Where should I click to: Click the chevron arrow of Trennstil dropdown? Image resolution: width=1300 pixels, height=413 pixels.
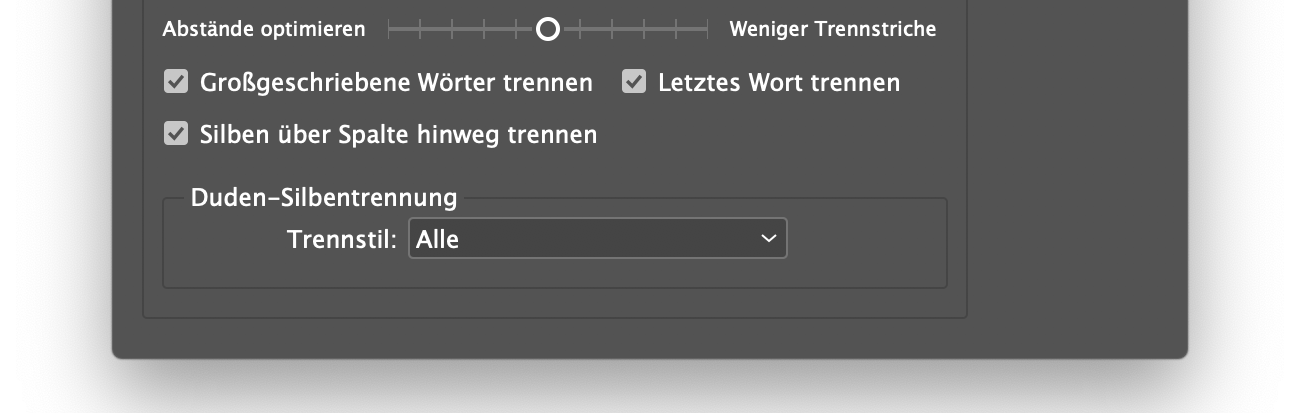pyautogui.click(x=768, y=238)
